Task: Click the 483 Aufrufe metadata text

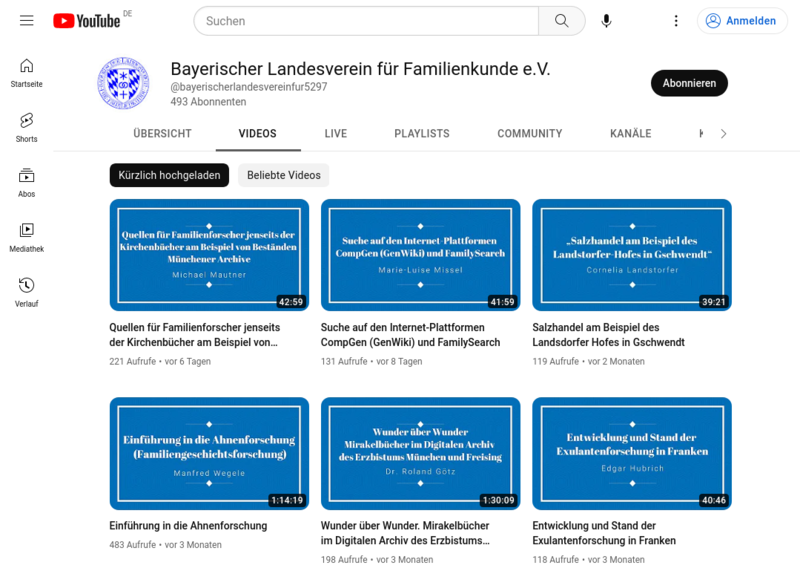Action: pyautogui.click(x=133, y=544)
